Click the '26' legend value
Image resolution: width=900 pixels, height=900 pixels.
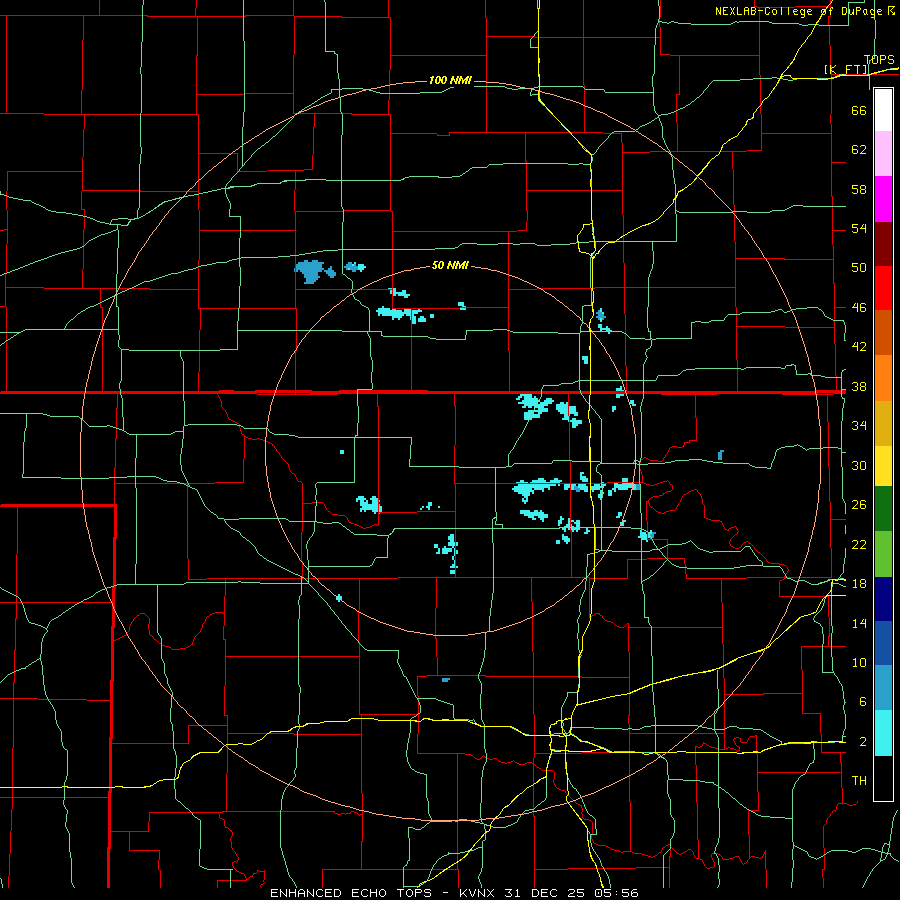[x=859, y=505]
